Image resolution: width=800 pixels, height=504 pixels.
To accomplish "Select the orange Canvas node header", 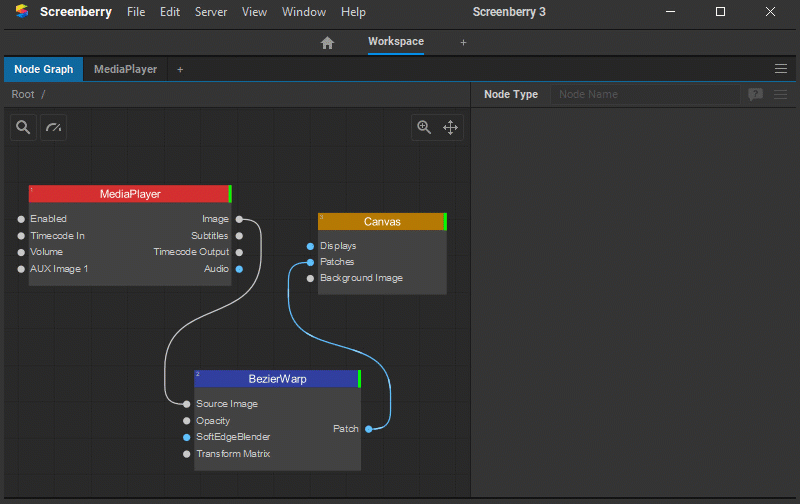I will [381, 221].
